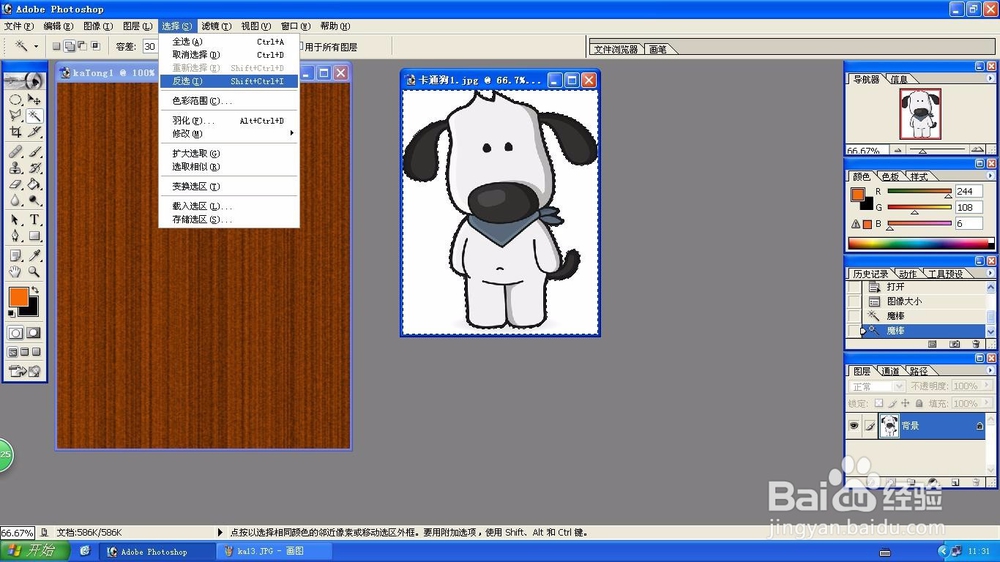Switch to 路径 tab
Image resolution: width=1000 pixels, height=562 pixels.
(918, 371)
